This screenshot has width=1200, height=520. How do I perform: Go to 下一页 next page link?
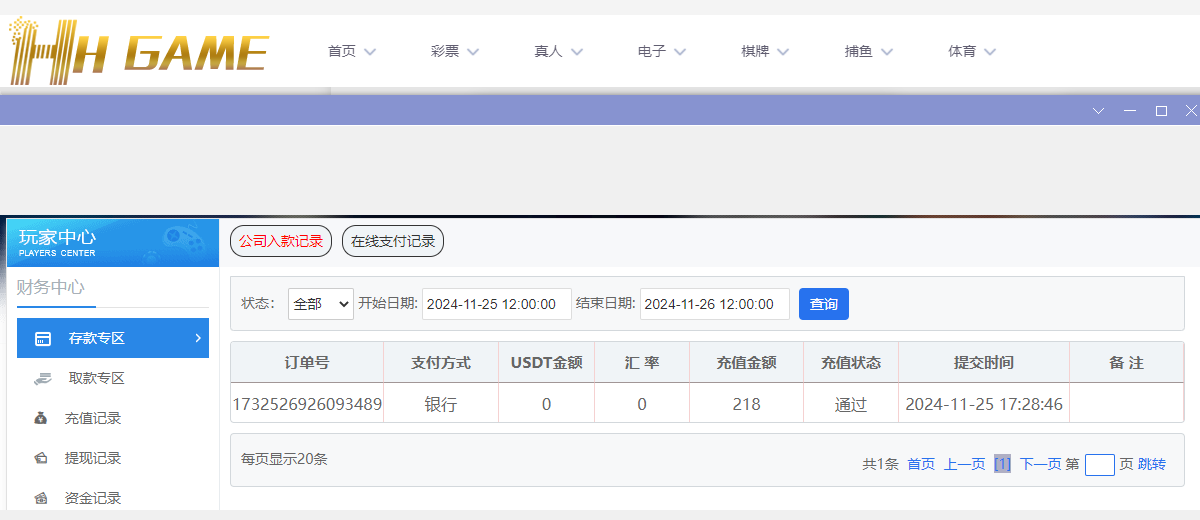(1040, 464)
